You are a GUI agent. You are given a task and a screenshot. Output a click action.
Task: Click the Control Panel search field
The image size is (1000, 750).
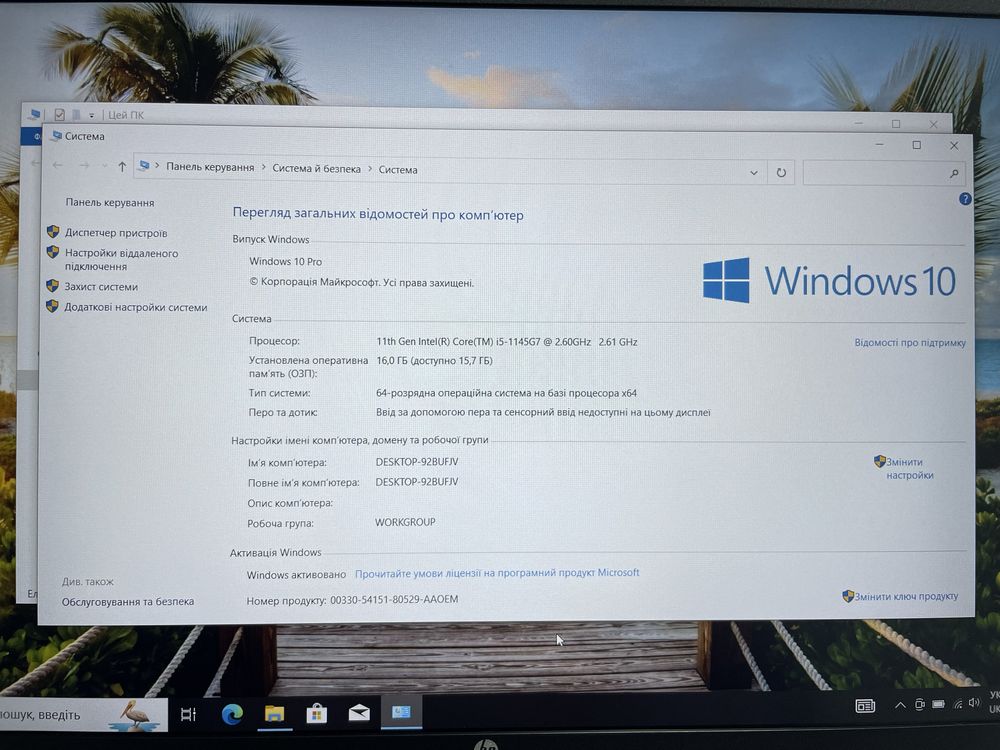point(883,173)
